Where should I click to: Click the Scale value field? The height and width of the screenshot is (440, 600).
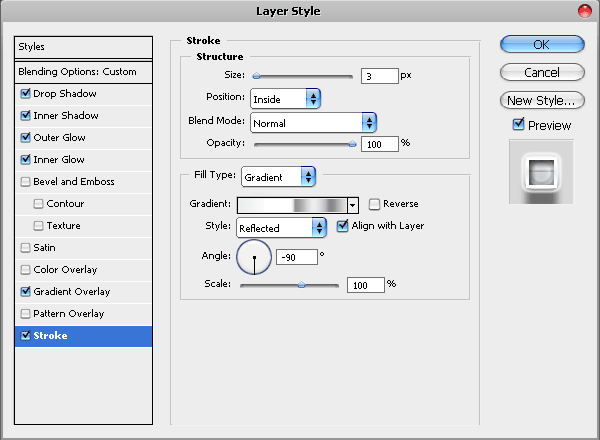point(365,285)
